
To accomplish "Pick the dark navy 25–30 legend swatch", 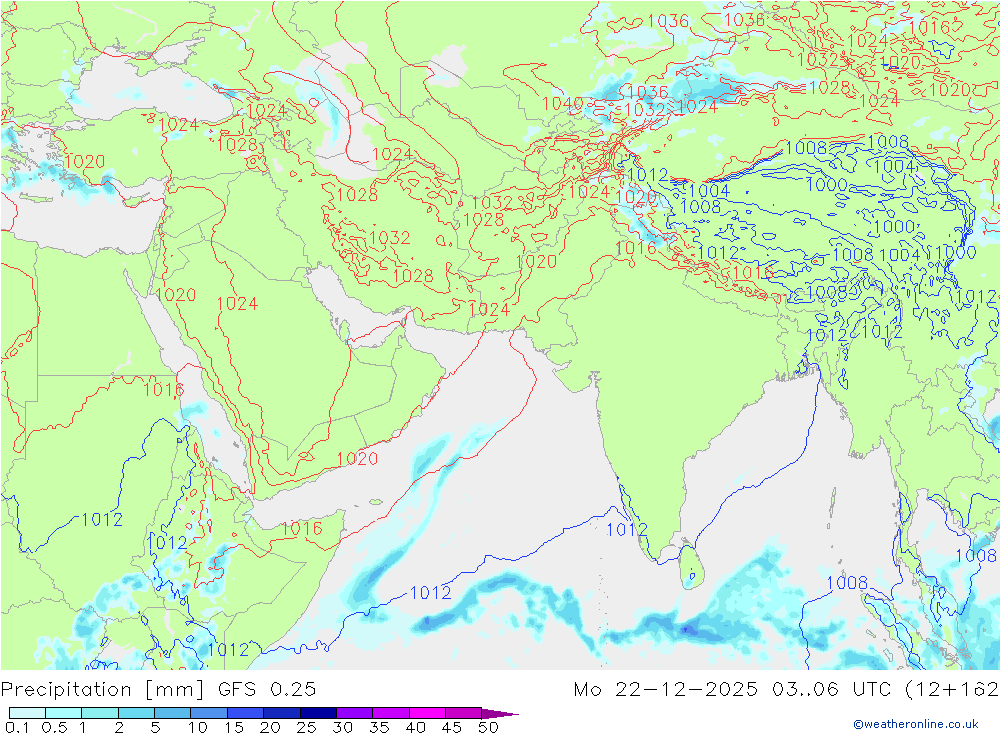I will (x=318, y=713).
